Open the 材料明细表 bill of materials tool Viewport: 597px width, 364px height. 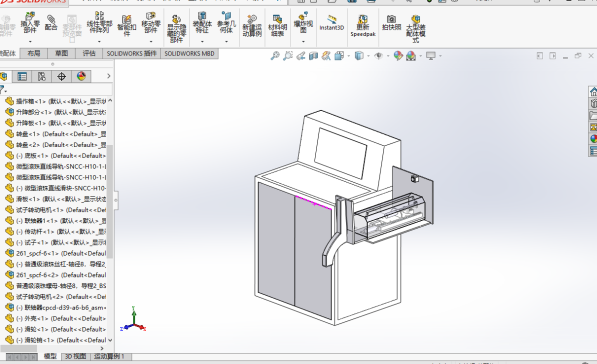pos(278,25)
